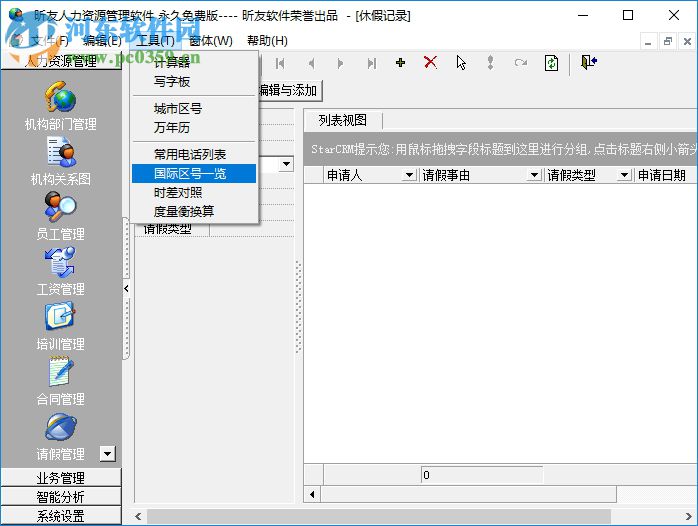
Task: Switch to 列表视图 tab
Action: point(342,120)
